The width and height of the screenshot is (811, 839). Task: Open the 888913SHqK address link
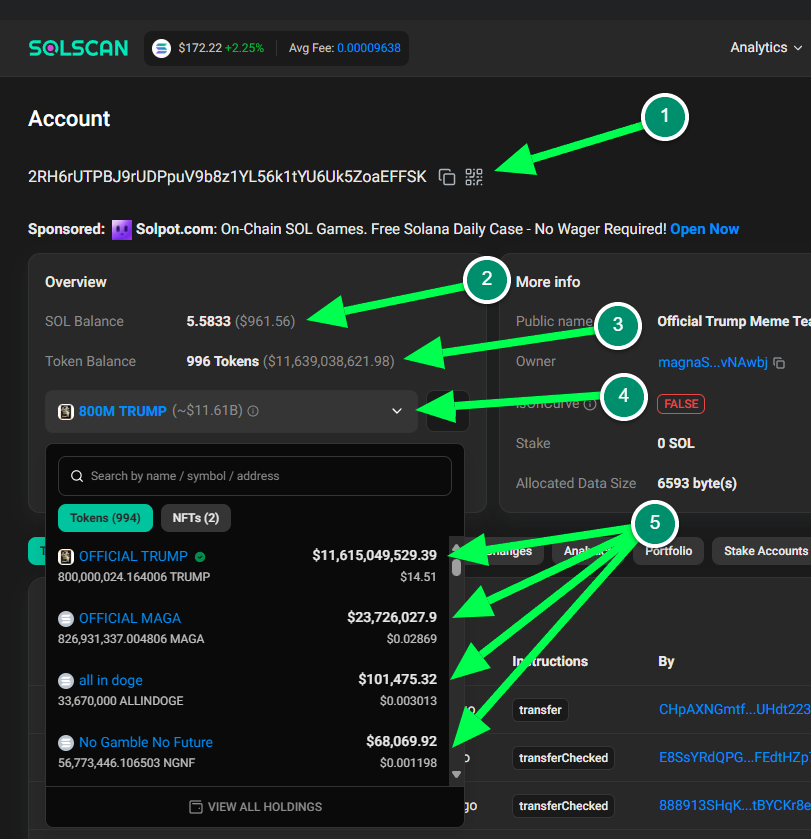pos(735,806)
